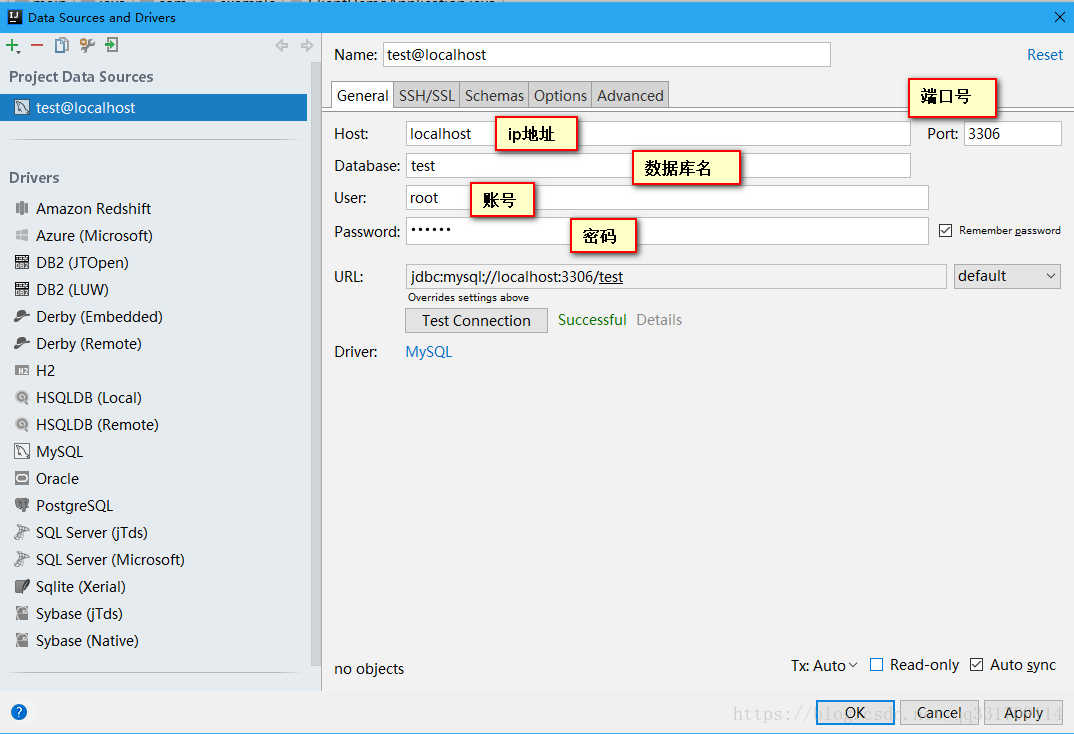
Task: Confirm with the OK button
Action: point(855,713)
